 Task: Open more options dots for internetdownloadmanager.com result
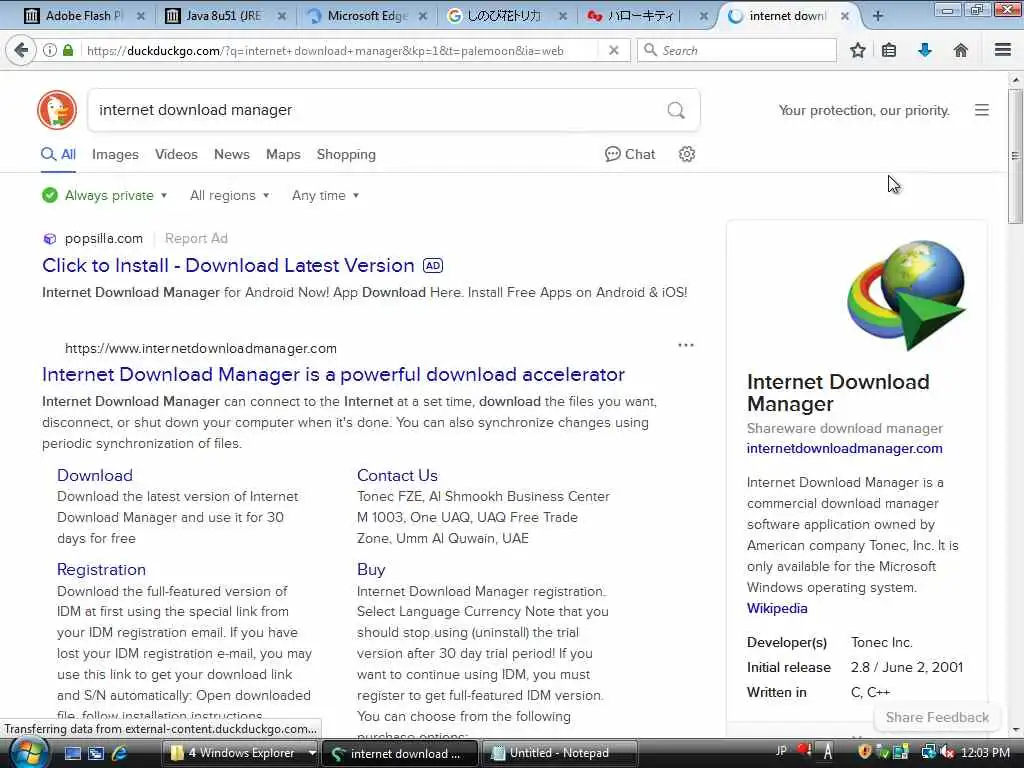point(686,345)
